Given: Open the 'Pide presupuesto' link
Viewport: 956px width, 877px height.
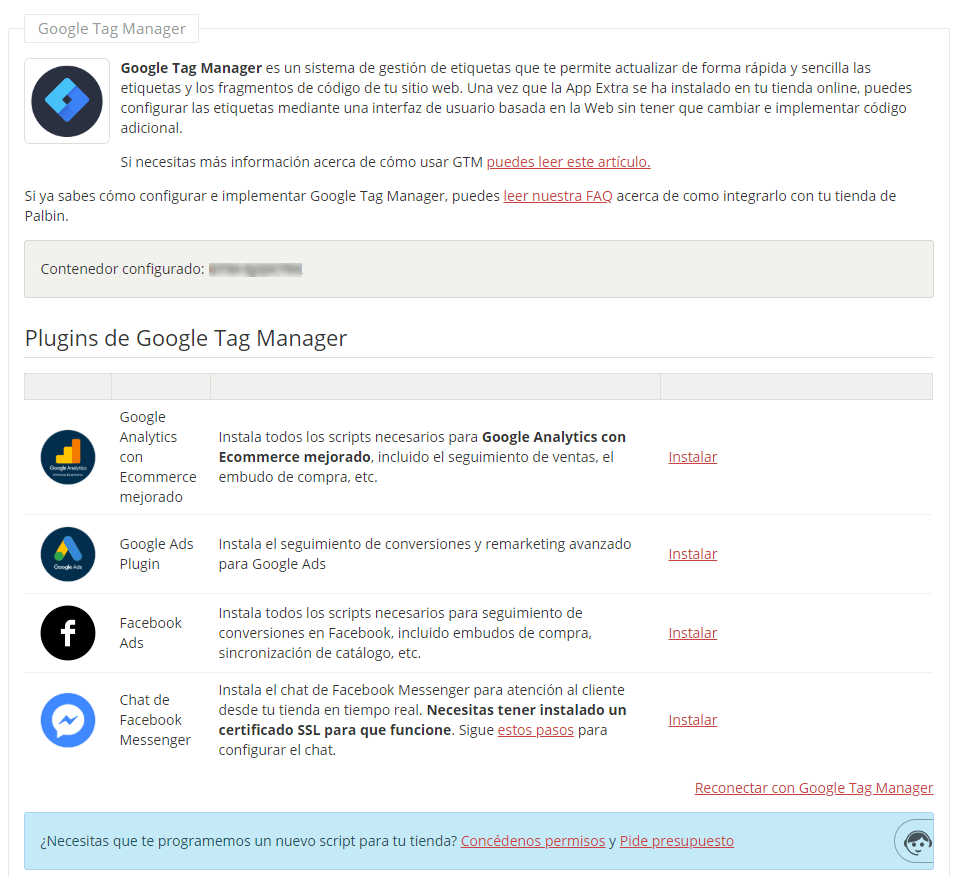Looking at the screenshot, I should (676, 840).
